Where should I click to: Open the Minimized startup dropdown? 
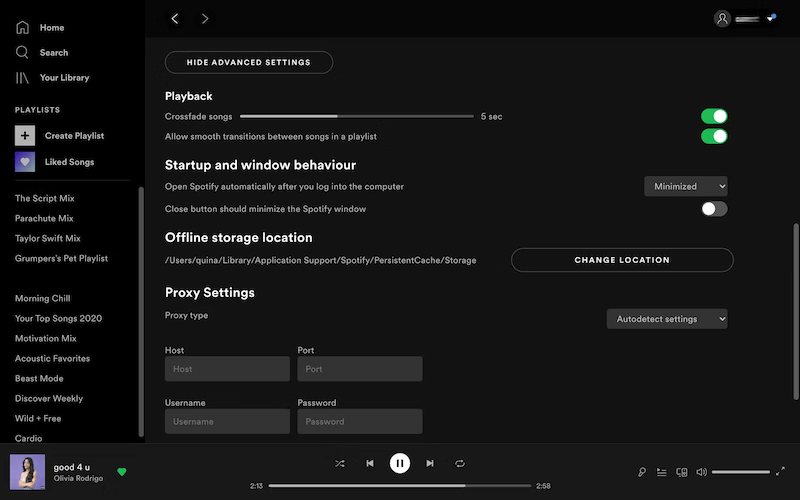pos(685,186)
